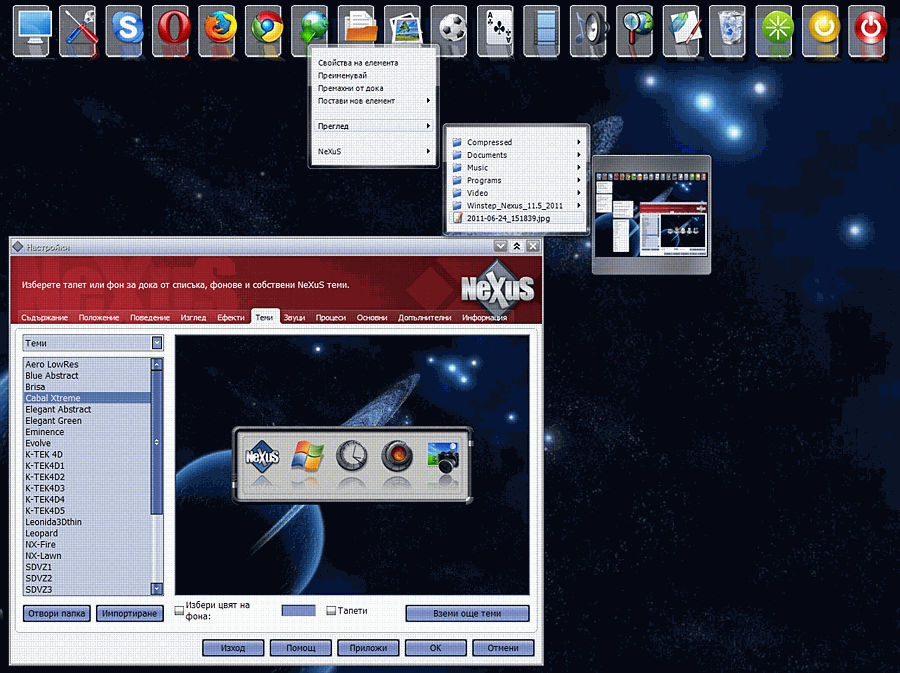Expand 'Постави нов елемент' submenu
900x673 pixels.
click(x=374, y=101)
